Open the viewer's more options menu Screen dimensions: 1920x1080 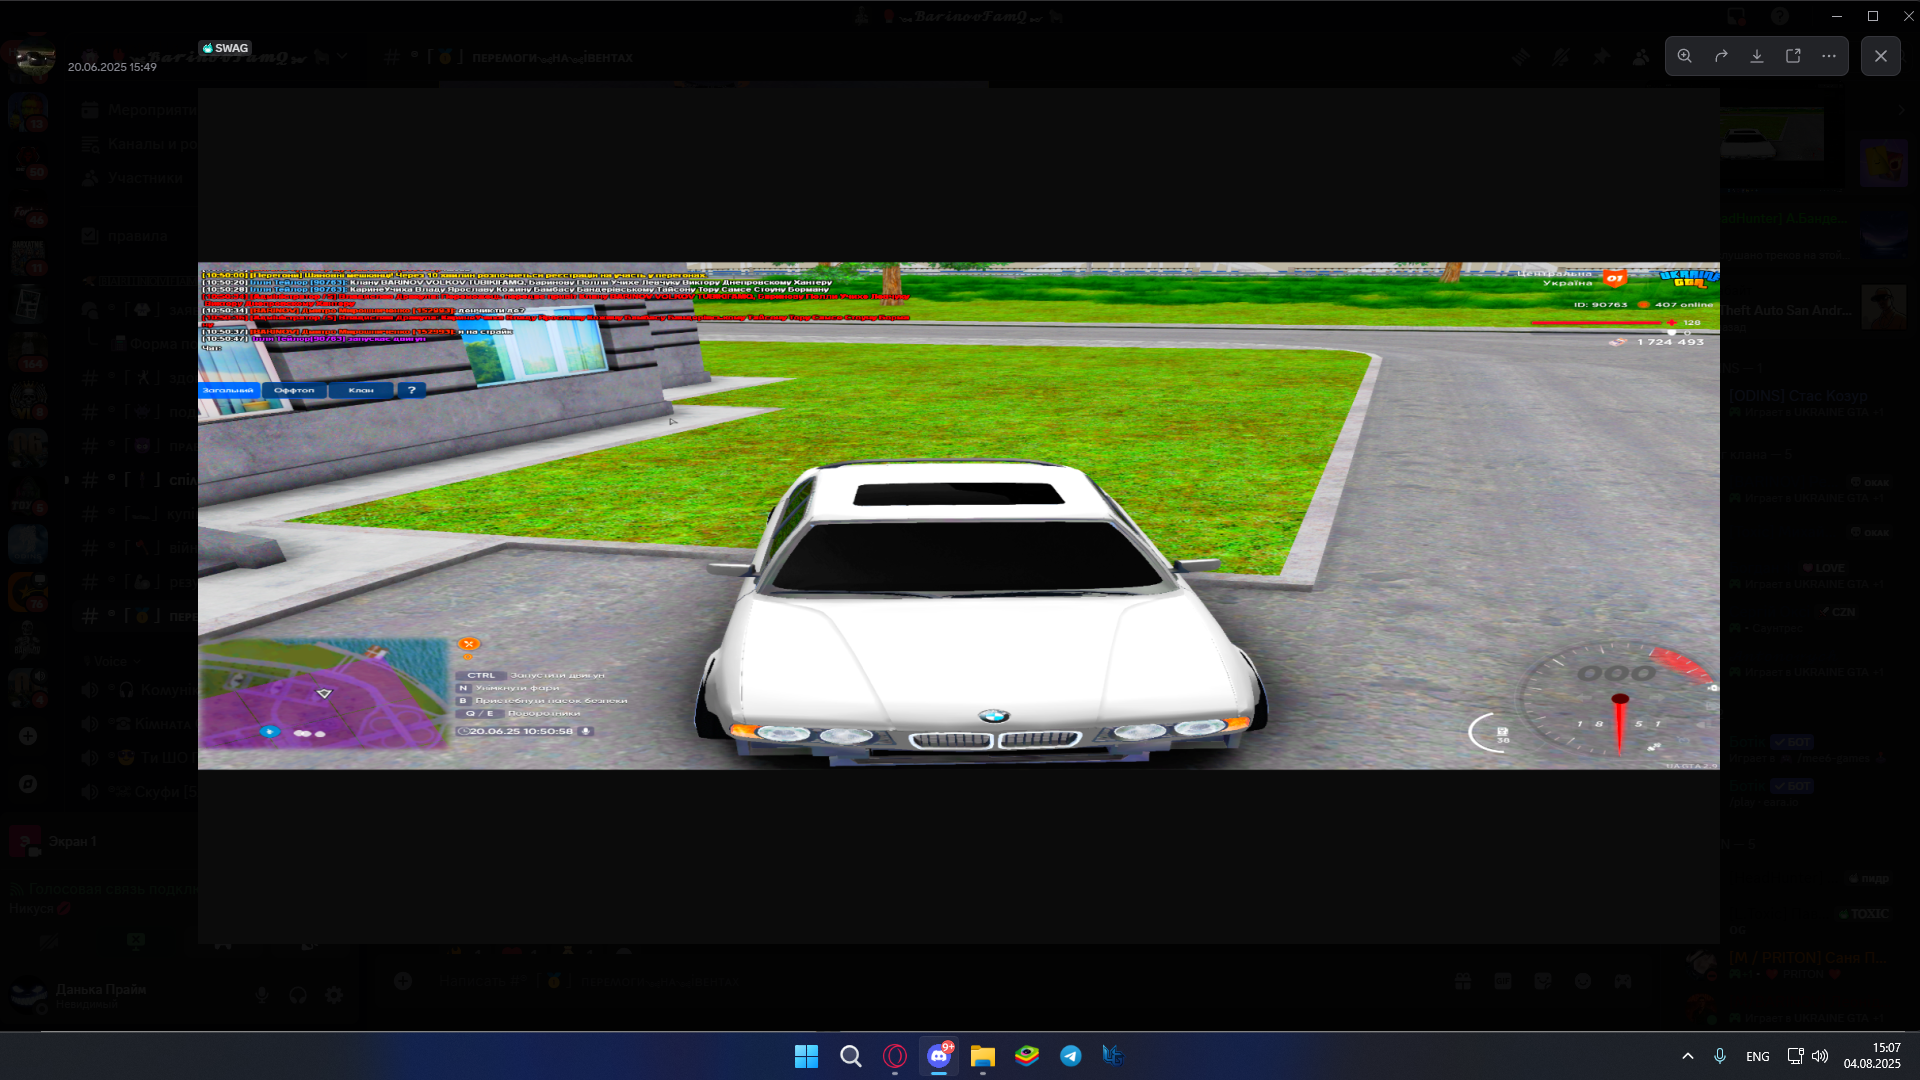coord(1829,56)
